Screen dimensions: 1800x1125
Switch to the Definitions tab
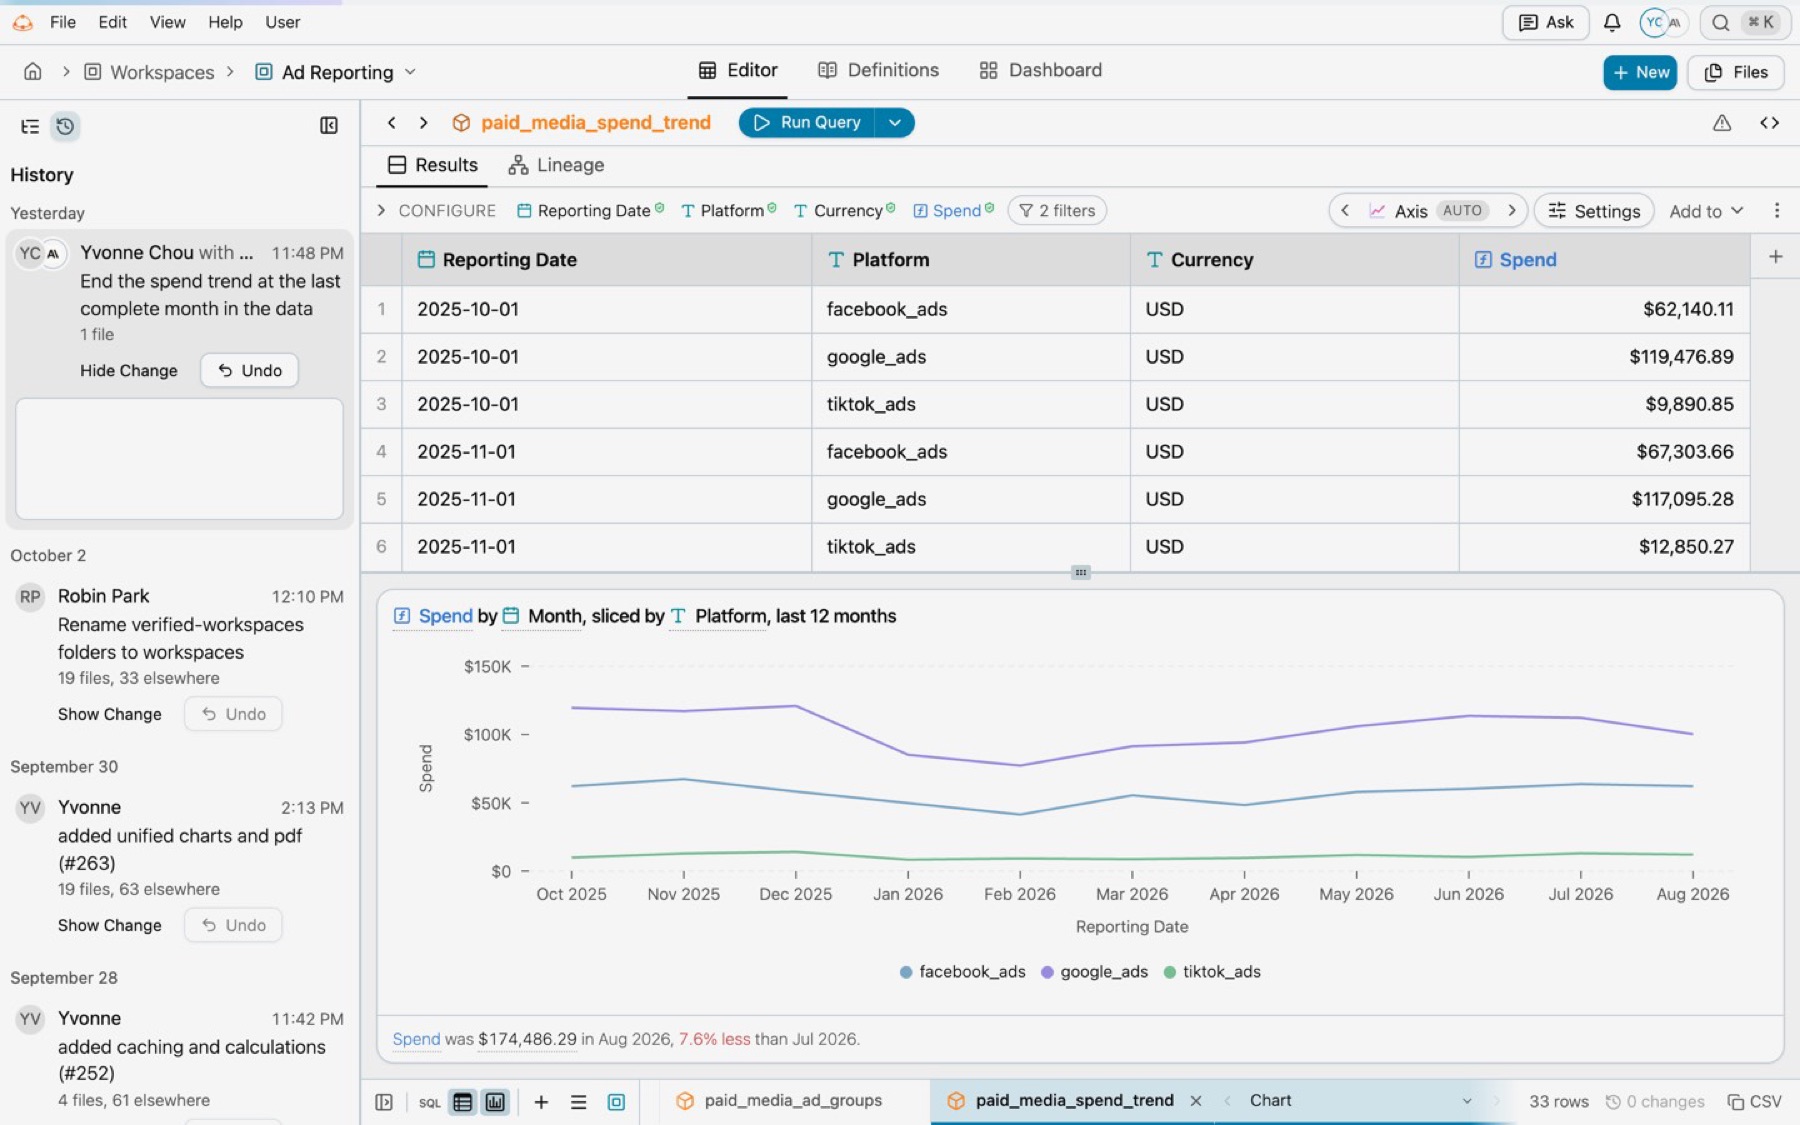pos(878,70)
